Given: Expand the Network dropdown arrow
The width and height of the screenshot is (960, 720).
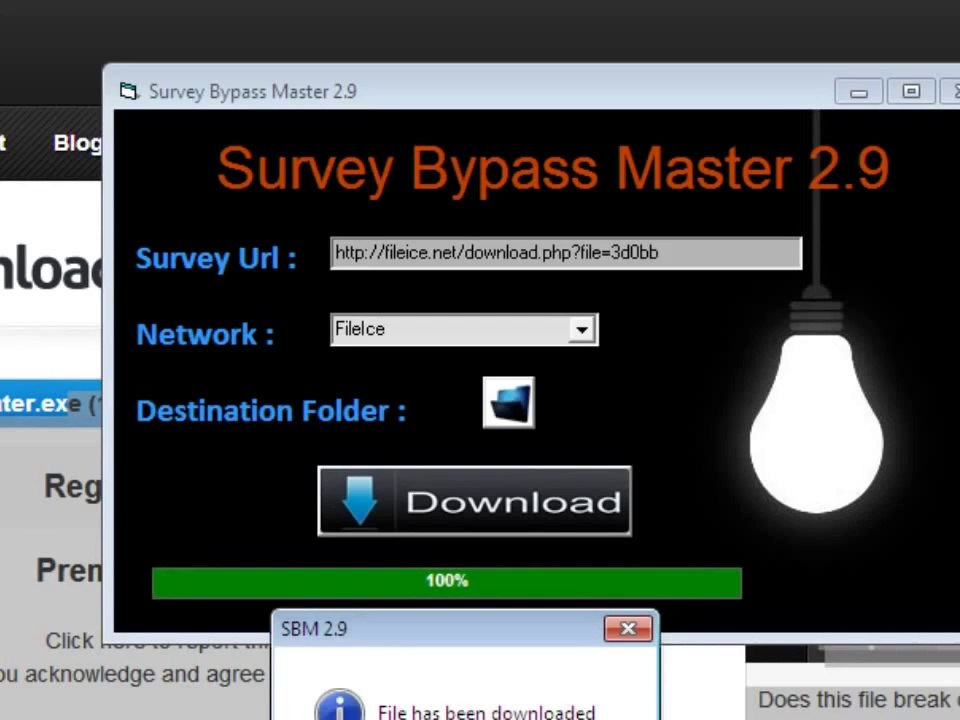Looking at the screenshot, I should point(582,330).
